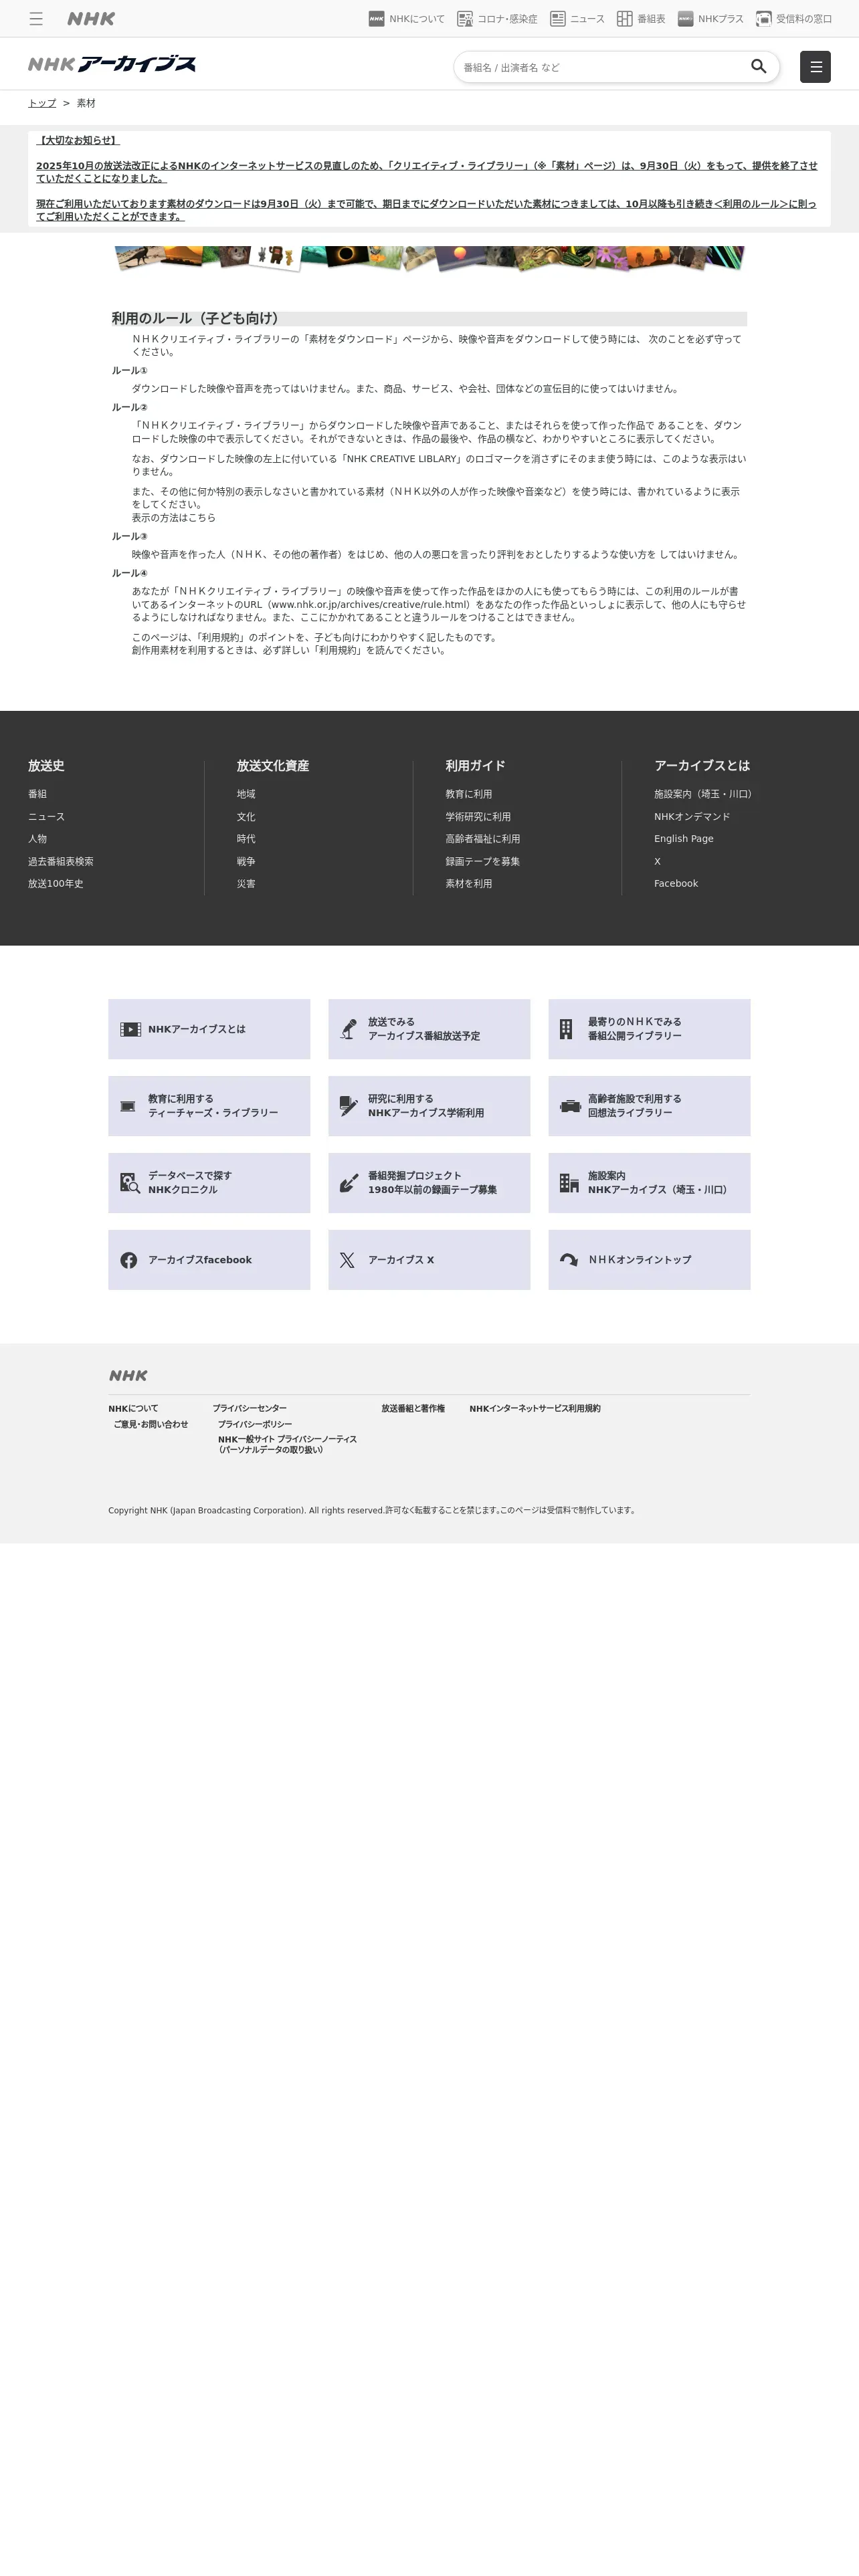Open English Page link
The image size is (859, 2576).
(684, 839)
